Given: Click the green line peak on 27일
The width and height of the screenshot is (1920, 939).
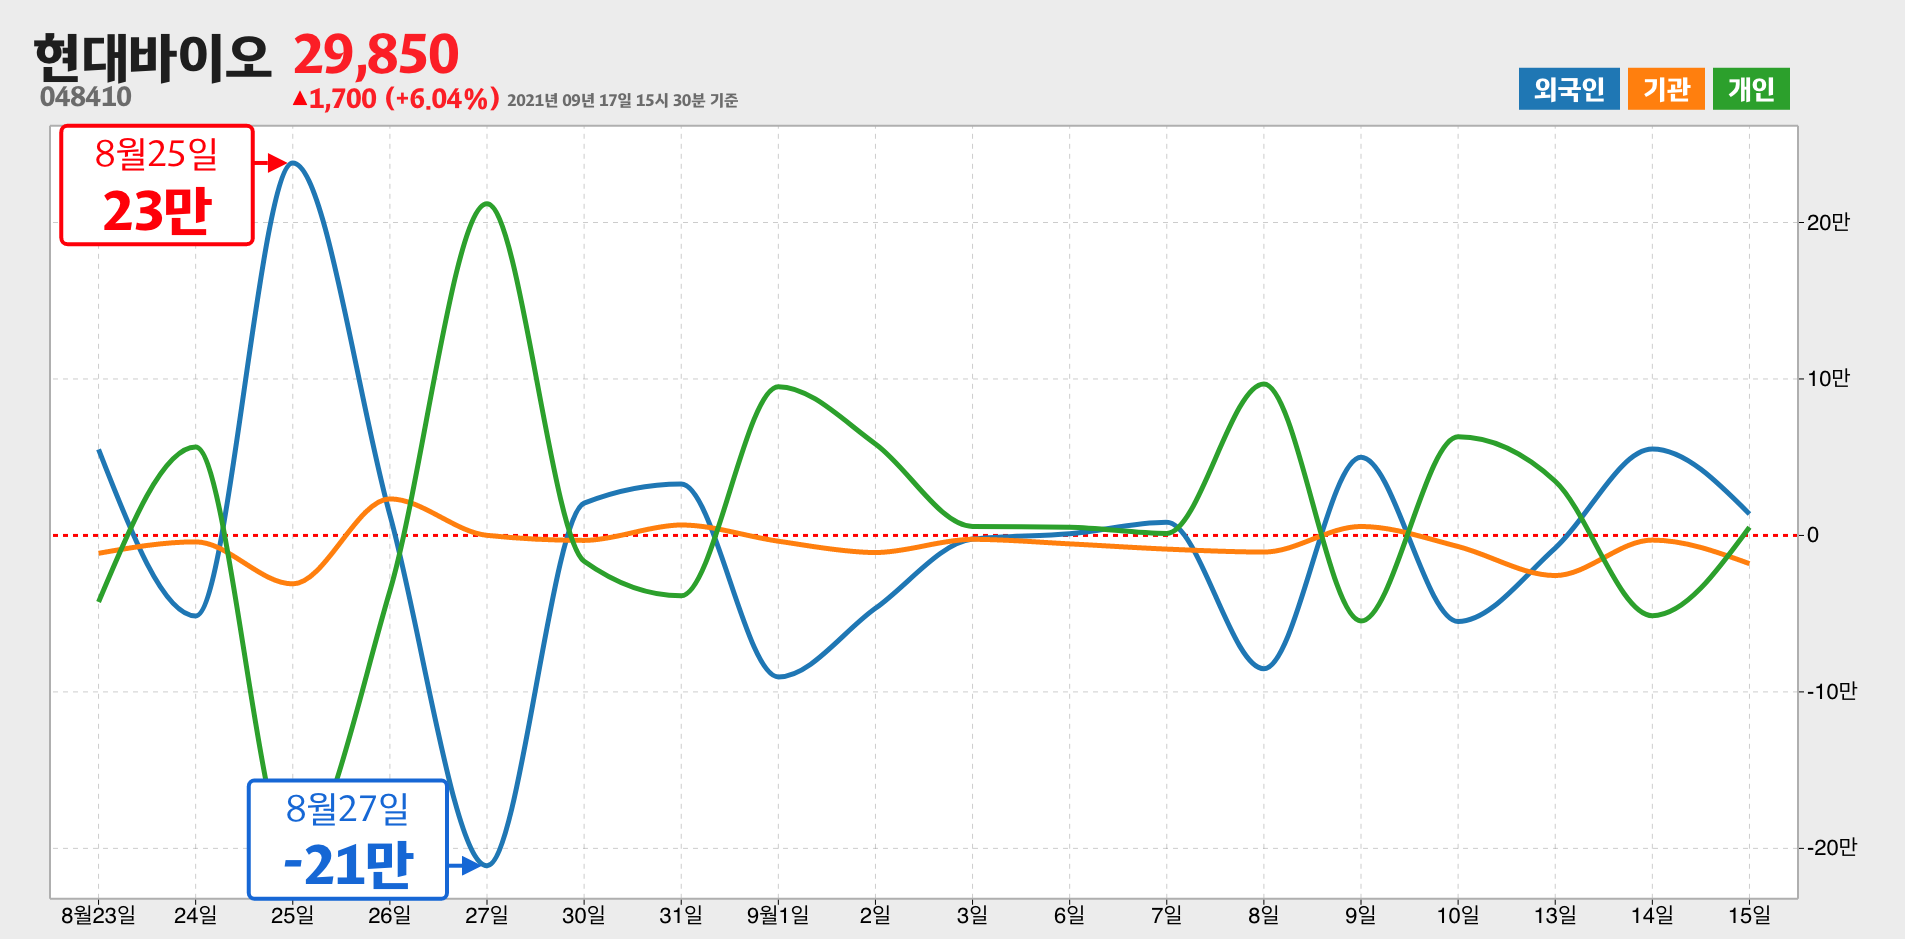Looking at the screenshot, I should tap(486, 204).
